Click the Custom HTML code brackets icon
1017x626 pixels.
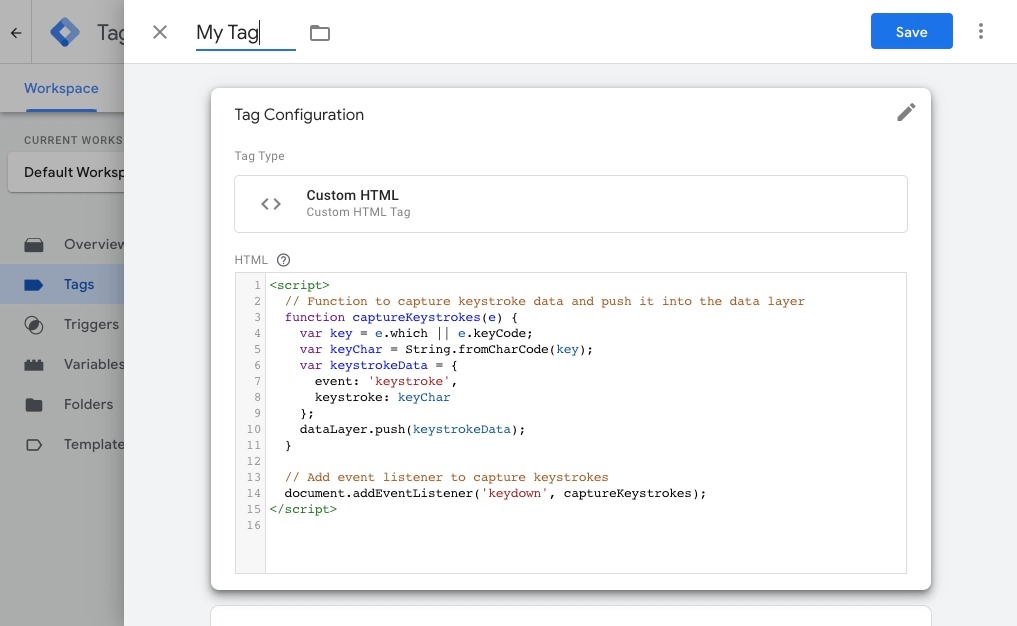pyautogui.click(x=271, y=204)
